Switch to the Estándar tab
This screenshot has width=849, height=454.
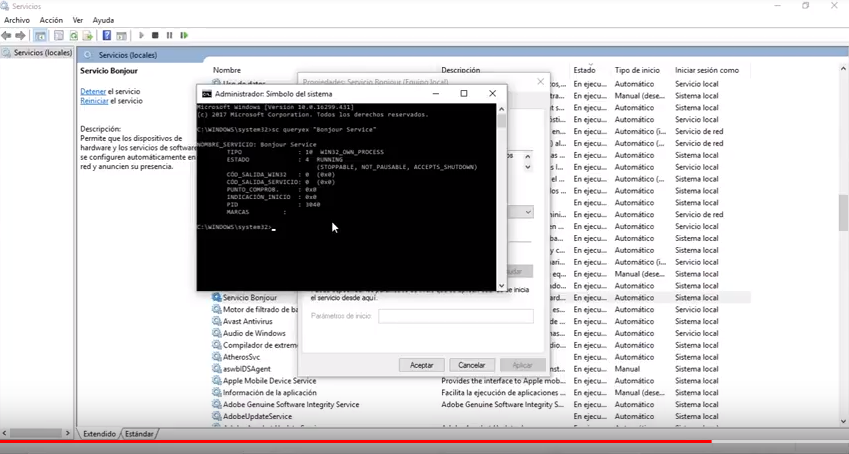pos(139,434)
